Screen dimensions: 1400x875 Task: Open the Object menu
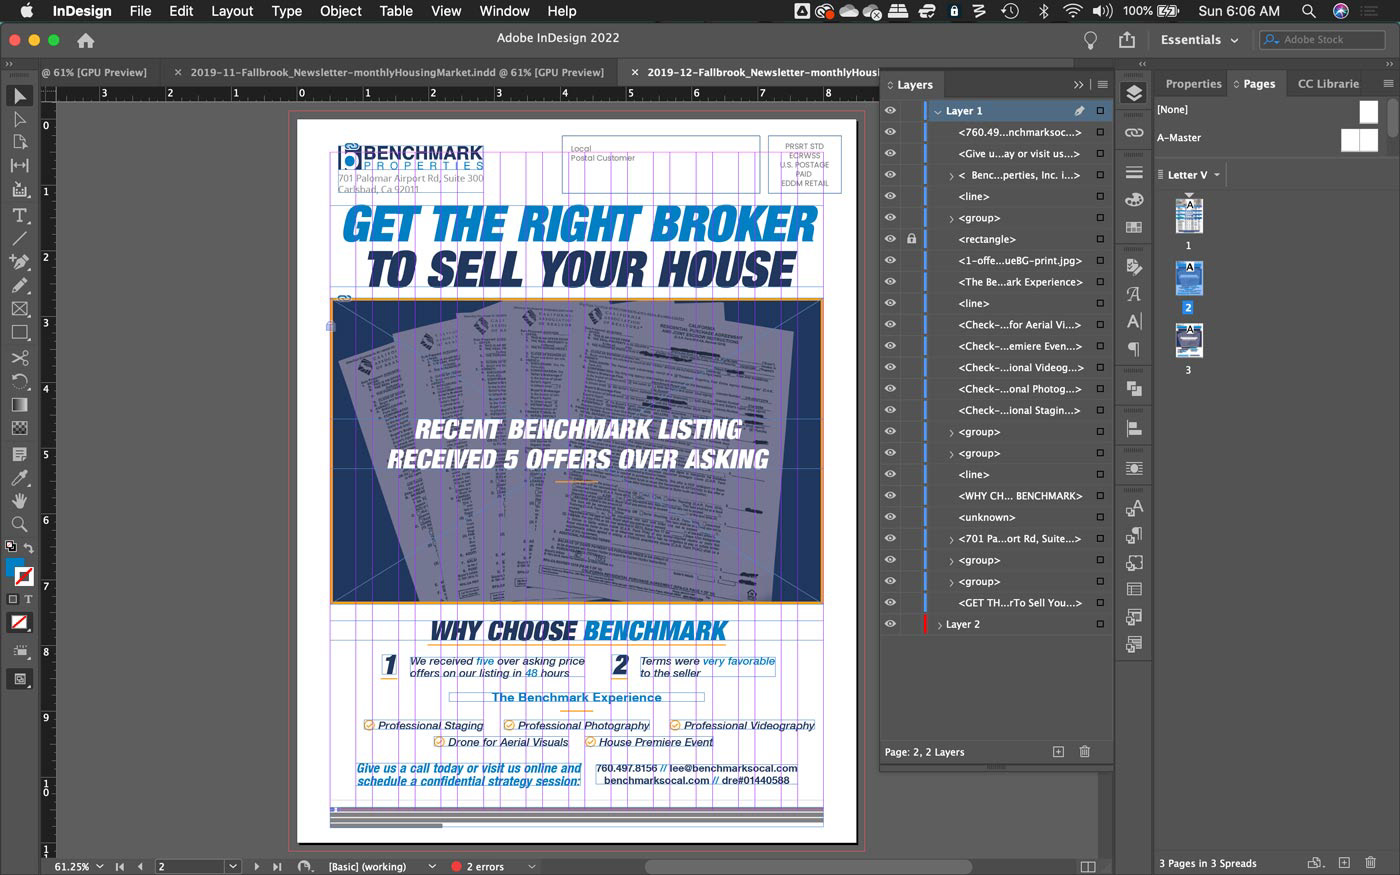tap(341, 11)
